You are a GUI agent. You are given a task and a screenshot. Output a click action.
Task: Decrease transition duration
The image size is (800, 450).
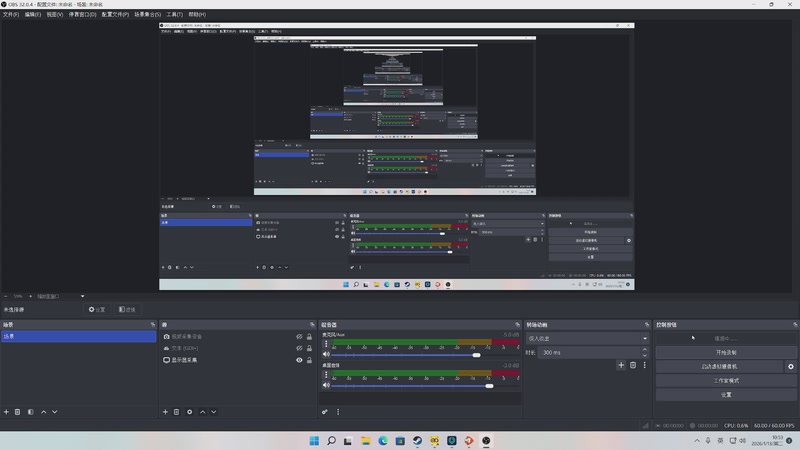click(645, 355)
